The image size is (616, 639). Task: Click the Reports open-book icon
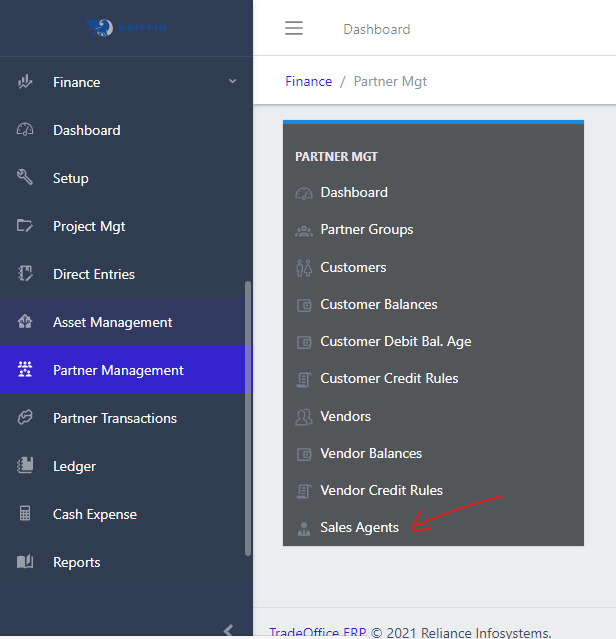25,562
